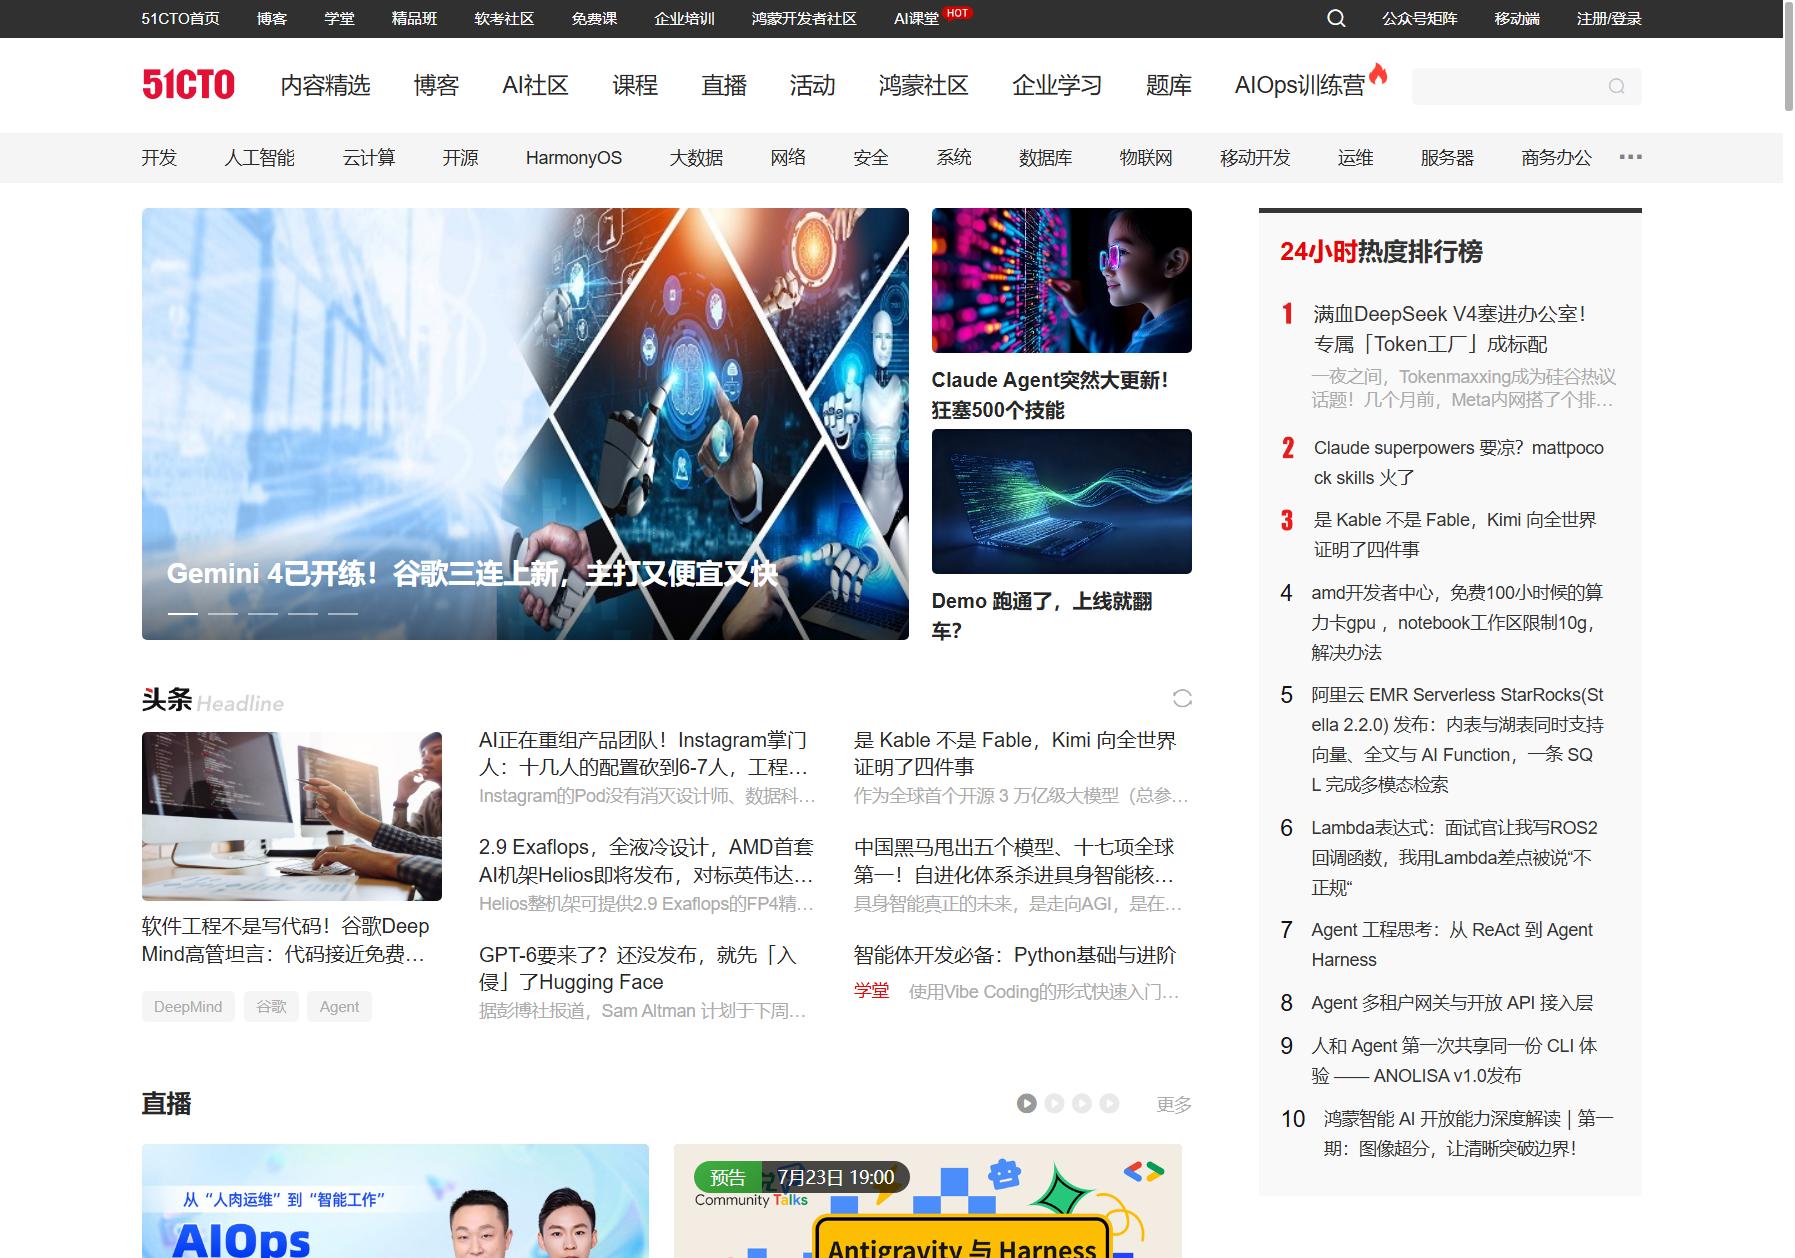The image size is (1795, 1258).
Task: Click 注册/登录 link
Action: 1609,18
